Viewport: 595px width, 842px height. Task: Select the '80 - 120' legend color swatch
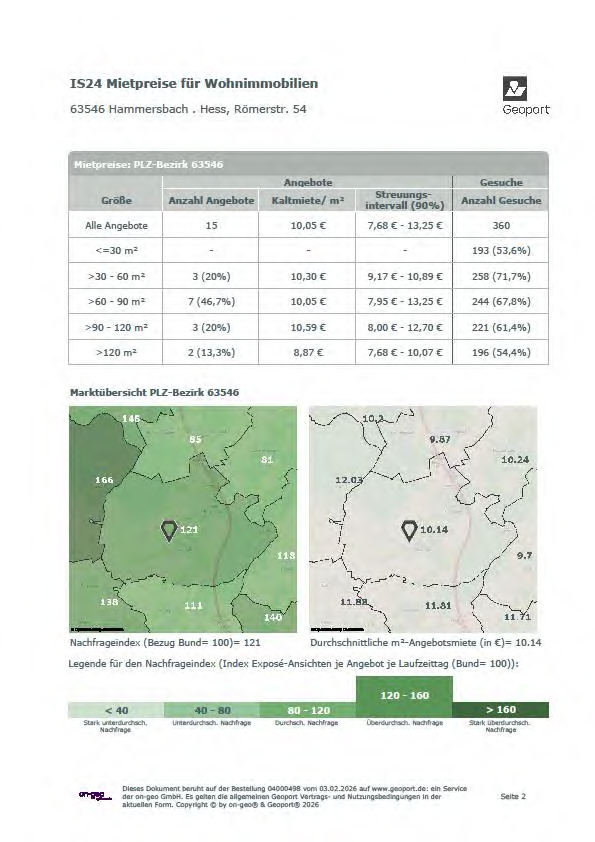[x=308, y=710]
